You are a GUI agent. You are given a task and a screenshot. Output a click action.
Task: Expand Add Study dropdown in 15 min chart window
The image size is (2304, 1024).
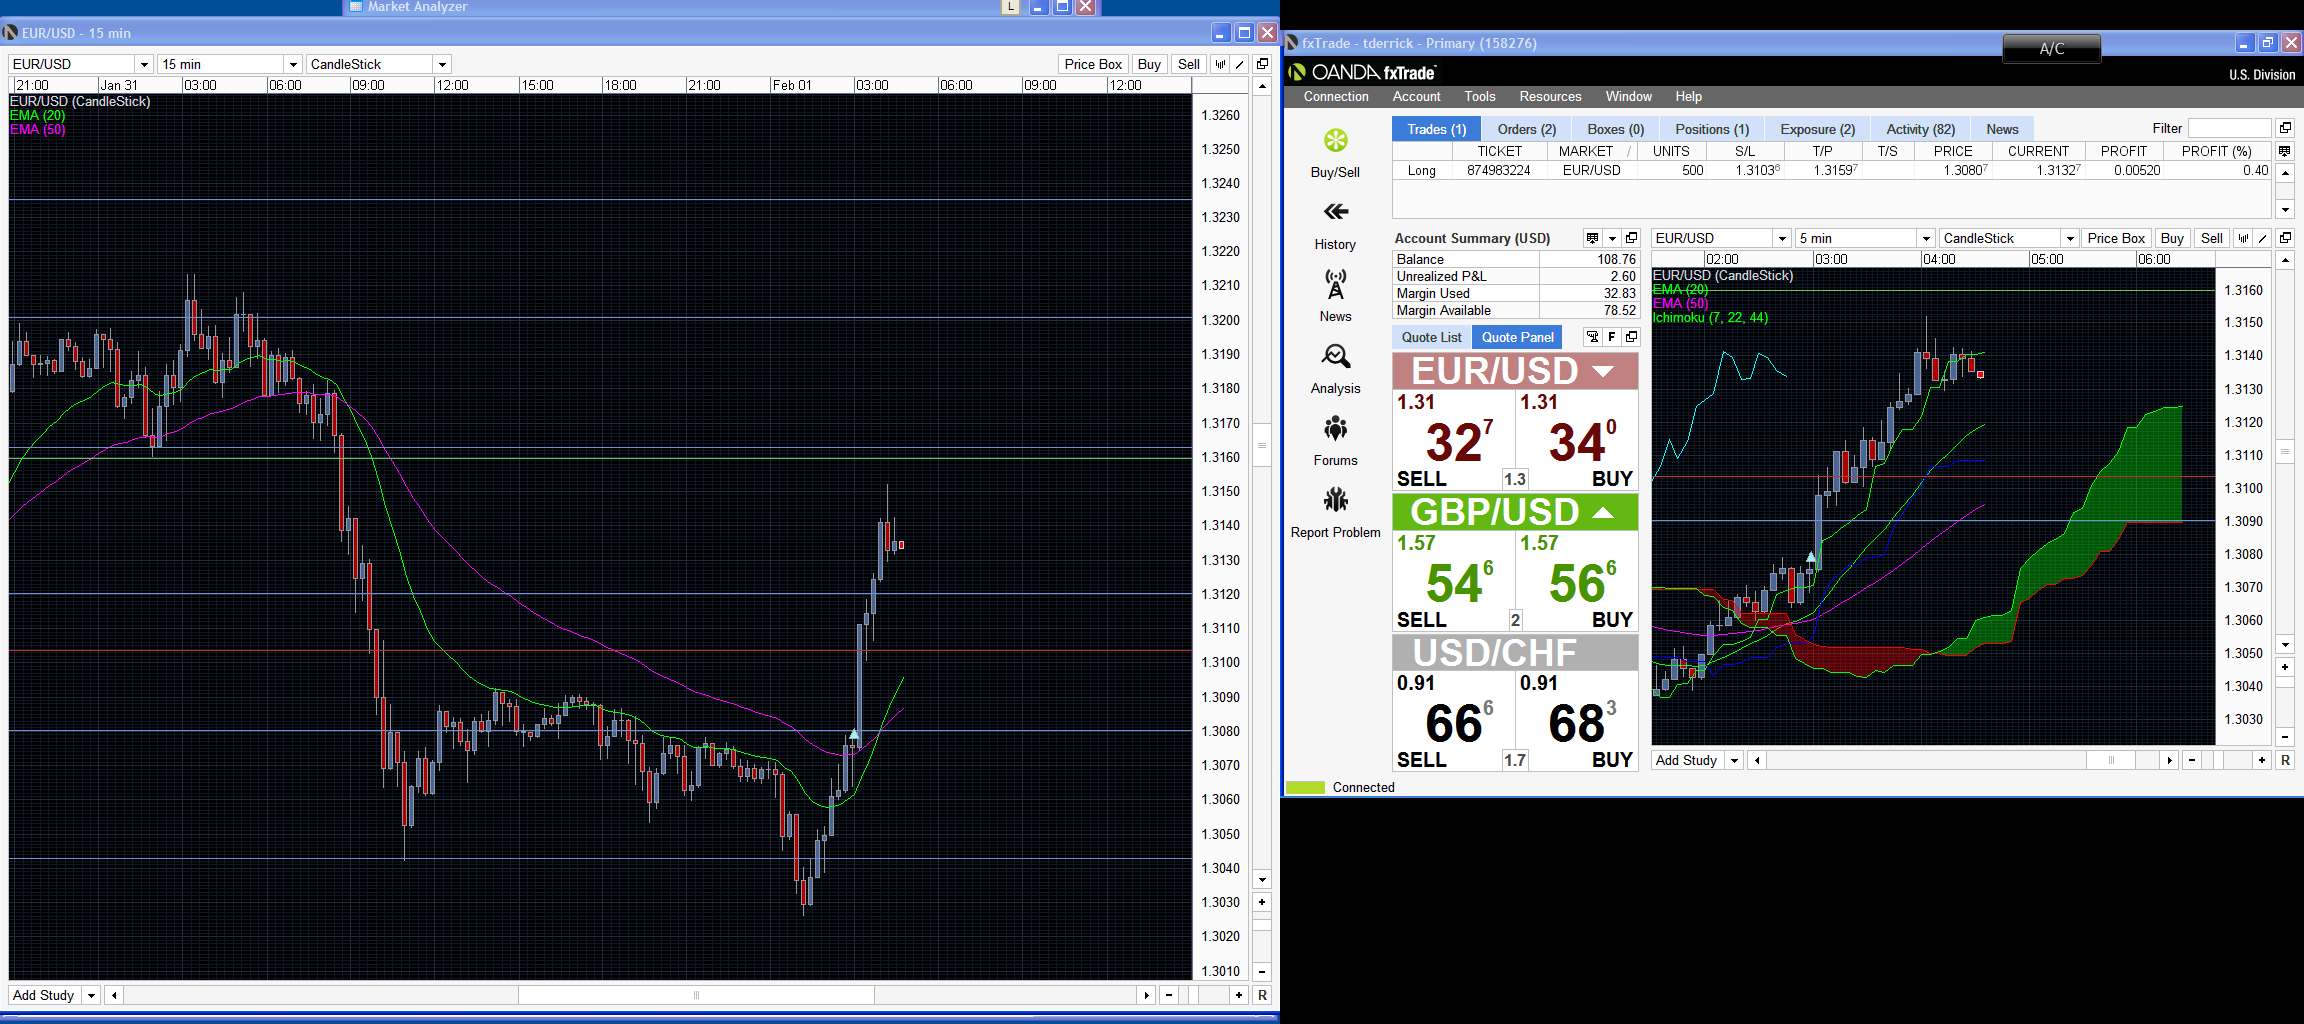(x=91, y=995)
